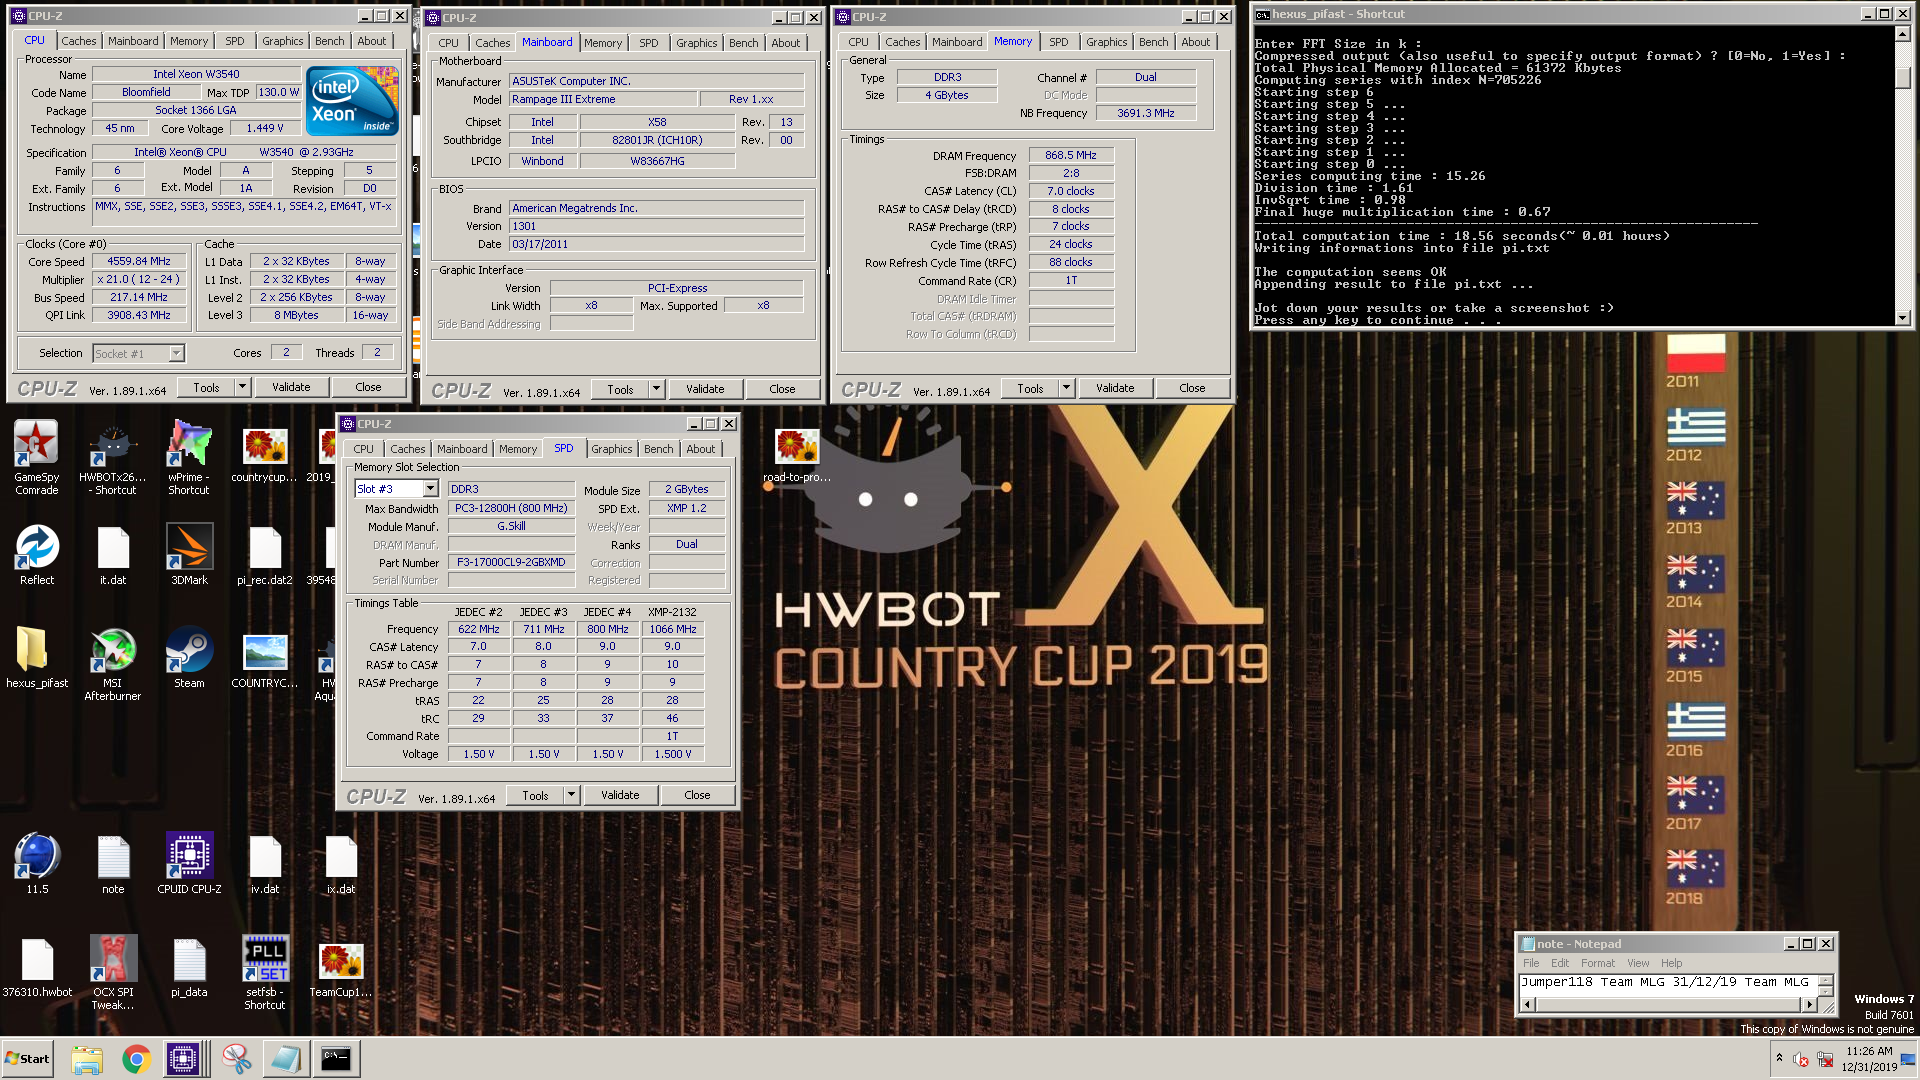
Task: Show hidden system tray icons
Action: click(1779, 1058)
